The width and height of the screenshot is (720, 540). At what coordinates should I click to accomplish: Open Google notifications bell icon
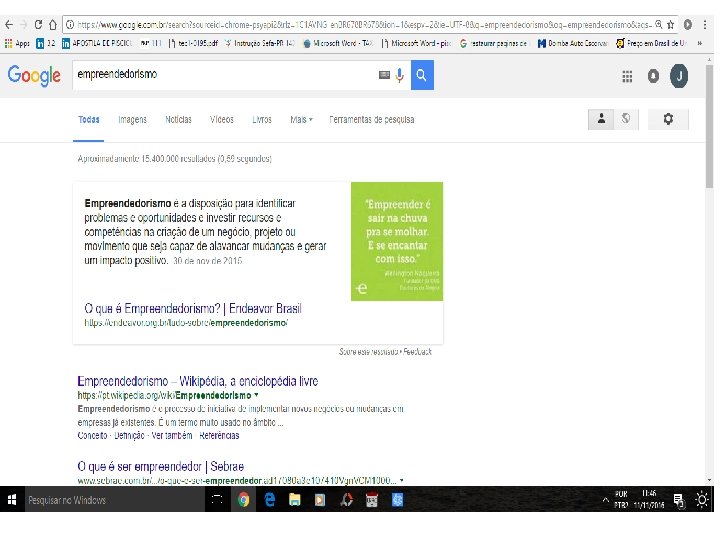653,76
